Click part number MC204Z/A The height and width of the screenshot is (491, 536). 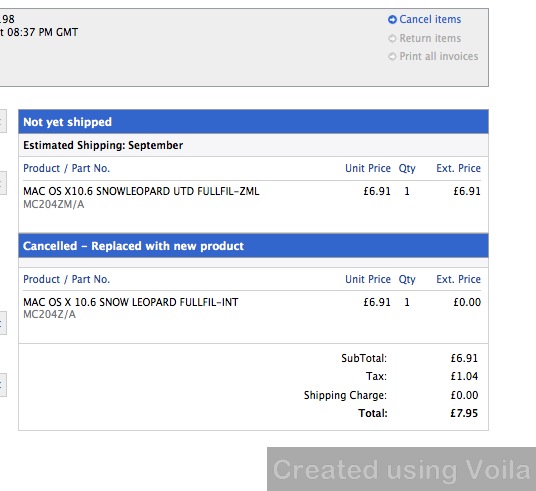[50, 315]
